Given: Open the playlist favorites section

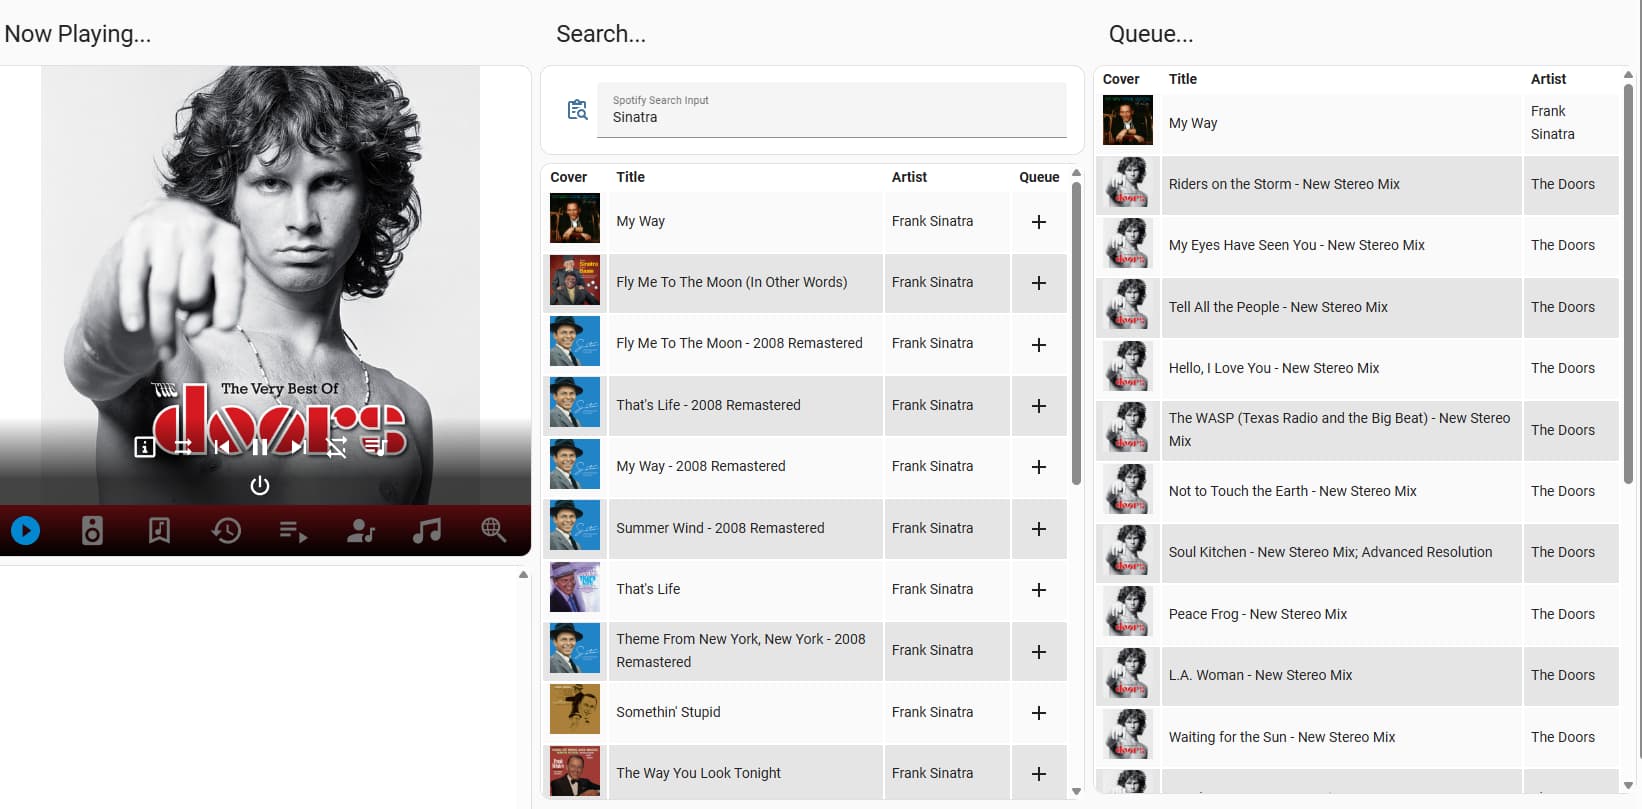Looking at the screenshot, I should pos(293,530).
